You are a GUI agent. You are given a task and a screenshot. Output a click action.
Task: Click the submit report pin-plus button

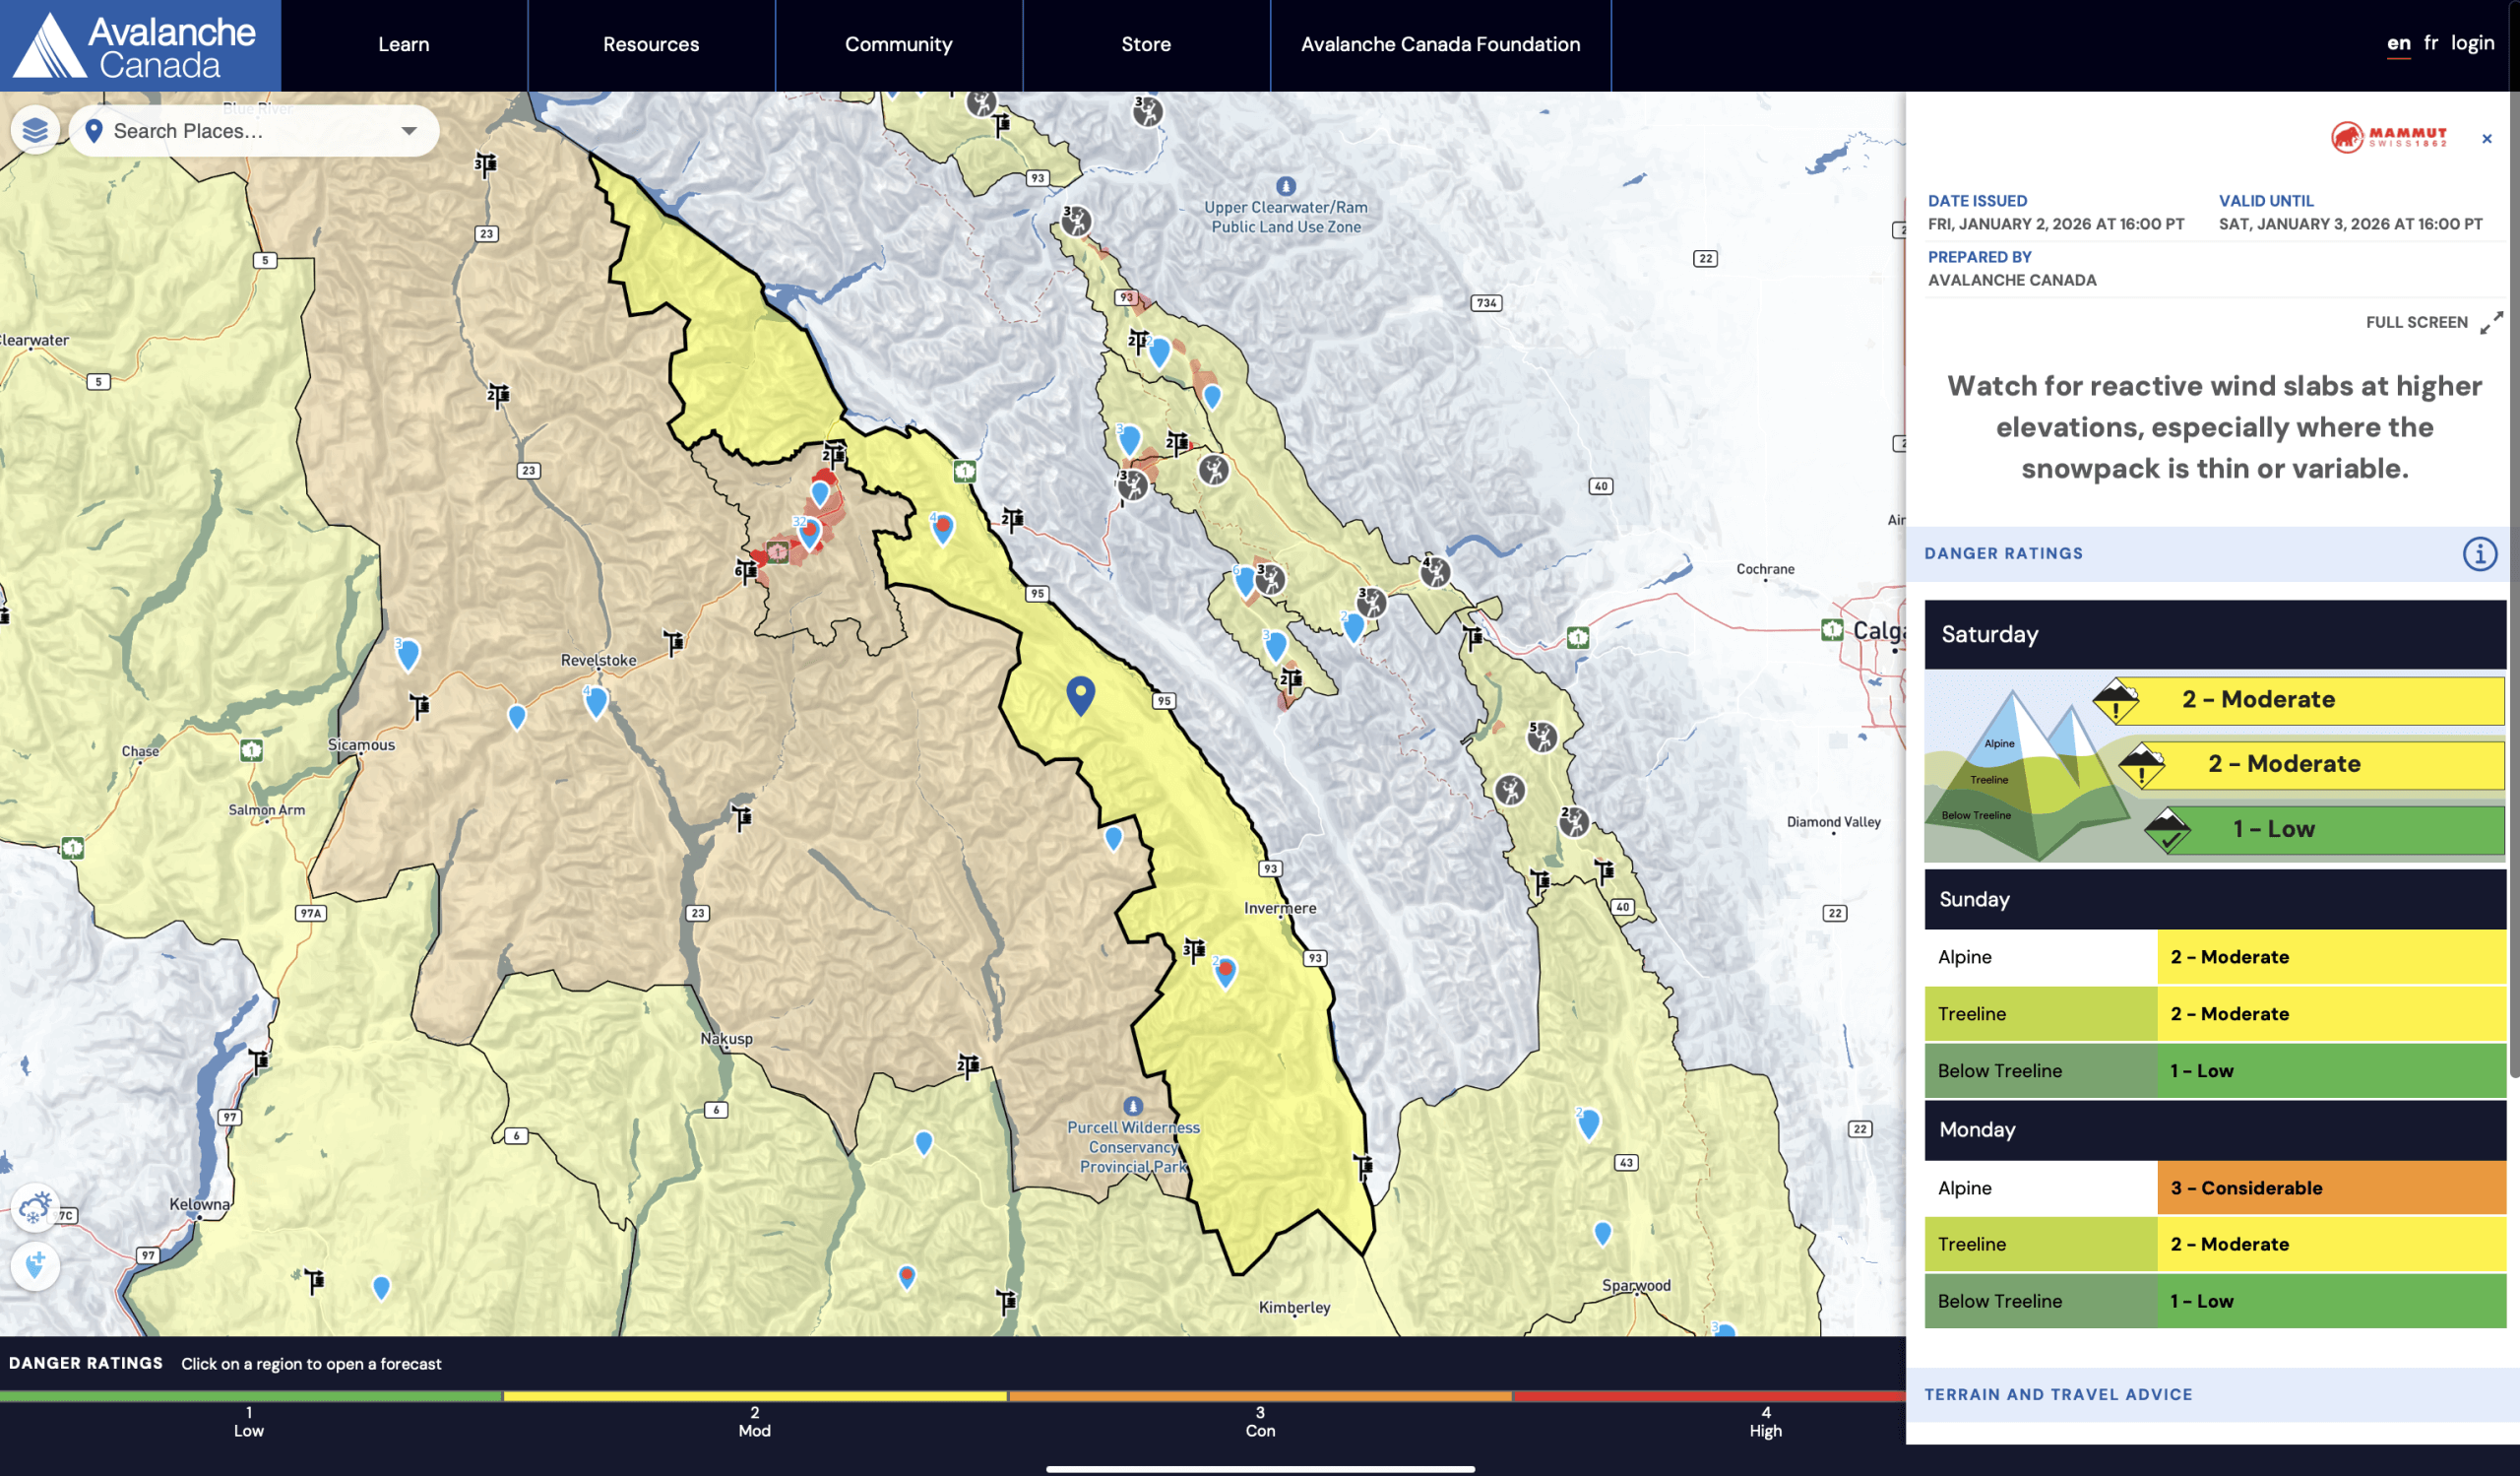pyautogui.click(x=35, y=1266)
